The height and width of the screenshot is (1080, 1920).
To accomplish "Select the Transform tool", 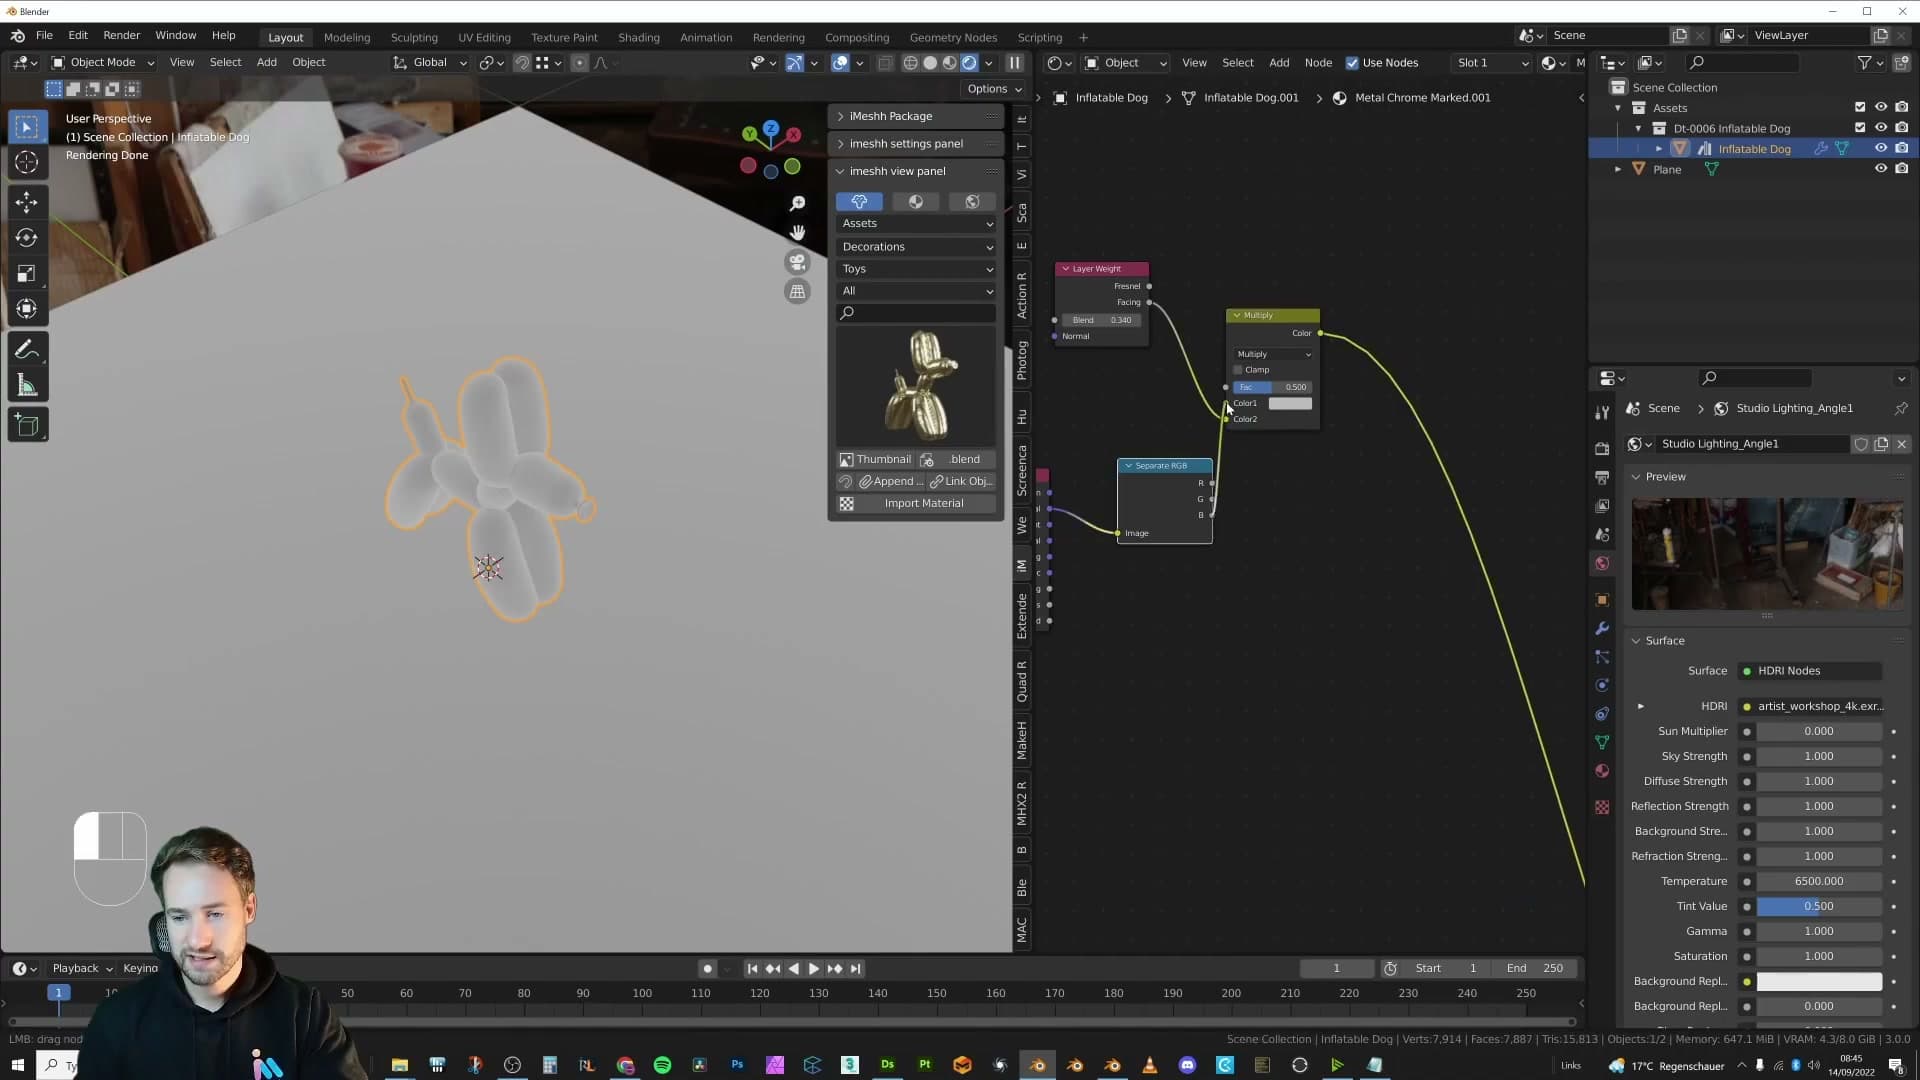I will (x=27, y=310).
